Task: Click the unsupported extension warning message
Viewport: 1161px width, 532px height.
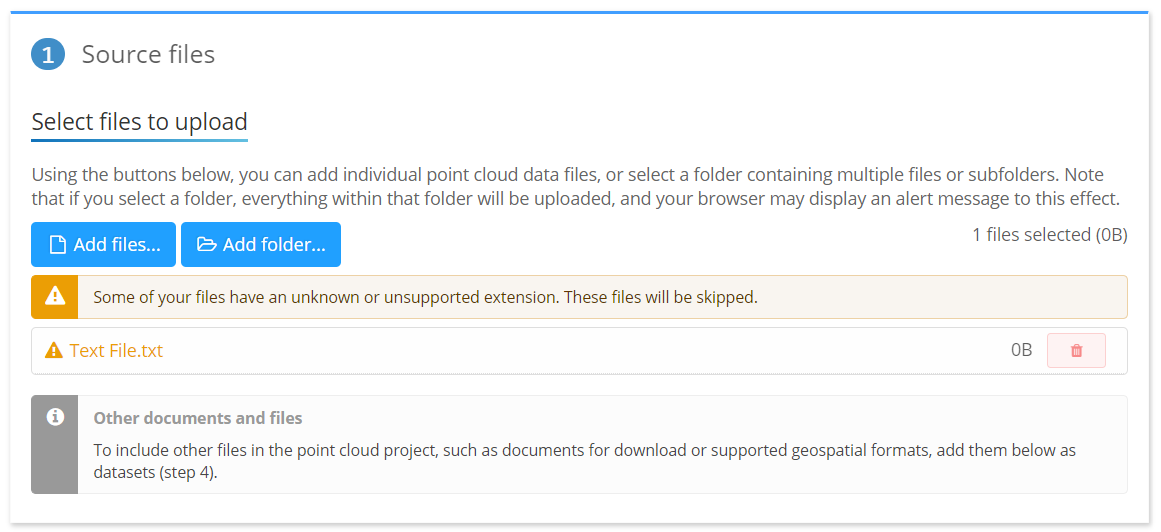Action: click(x=425, y=297)
